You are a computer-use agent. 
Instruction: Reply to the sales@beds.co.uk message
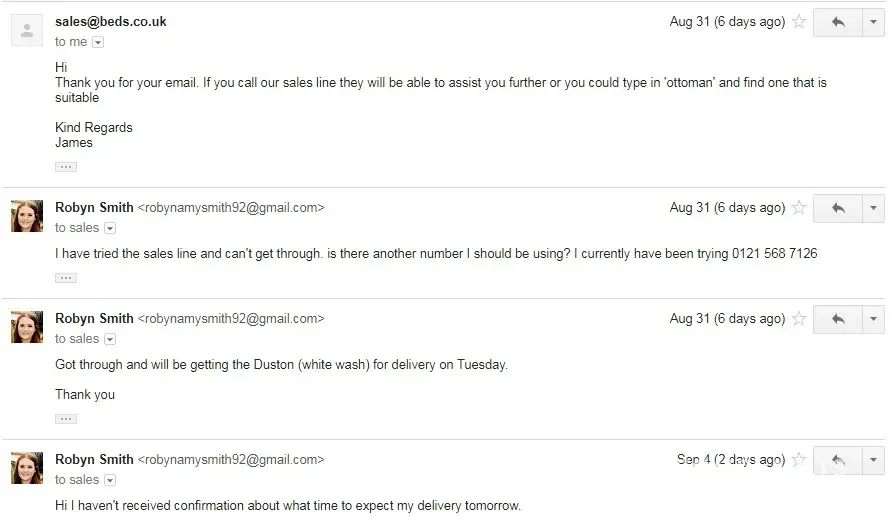[838, 22]
